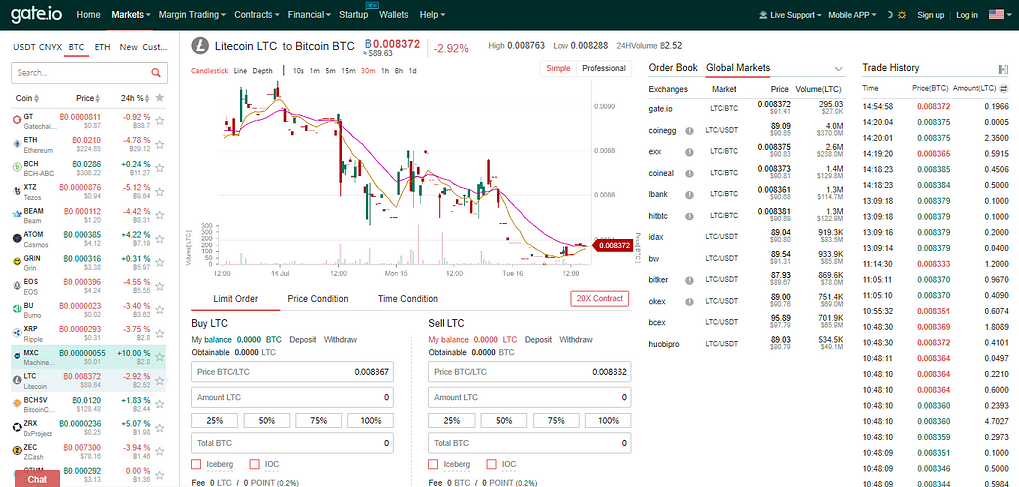This screenshot has height=487, width=1019.
Task: Enable IOC checkbox in Sell LTC
Action: pyautogui.click(x=491, y=464)
